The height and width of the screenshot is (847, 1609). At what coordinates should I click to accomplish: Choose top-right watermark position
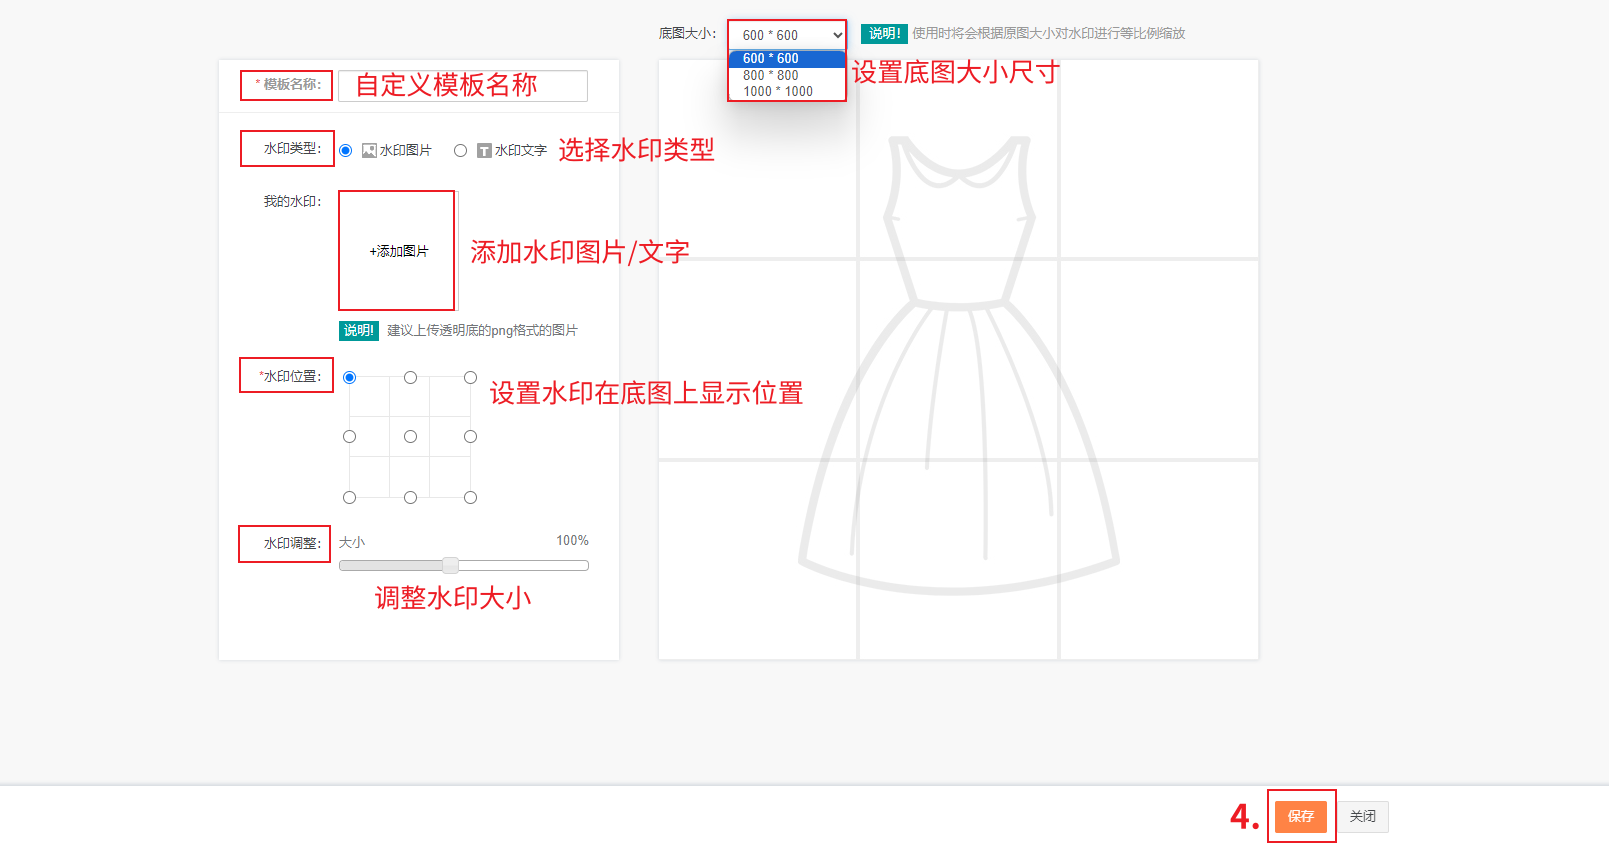(x=470, y=377)
